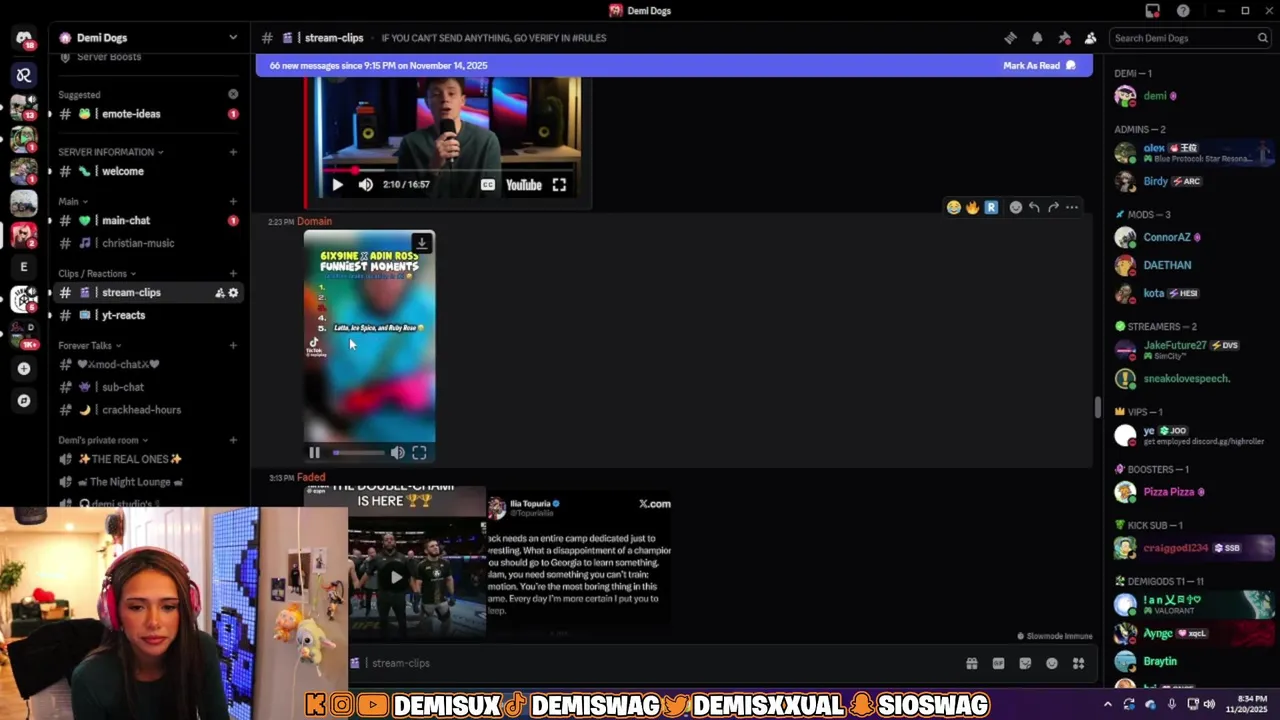Open notification settings bell icon

coord(1037,38)
